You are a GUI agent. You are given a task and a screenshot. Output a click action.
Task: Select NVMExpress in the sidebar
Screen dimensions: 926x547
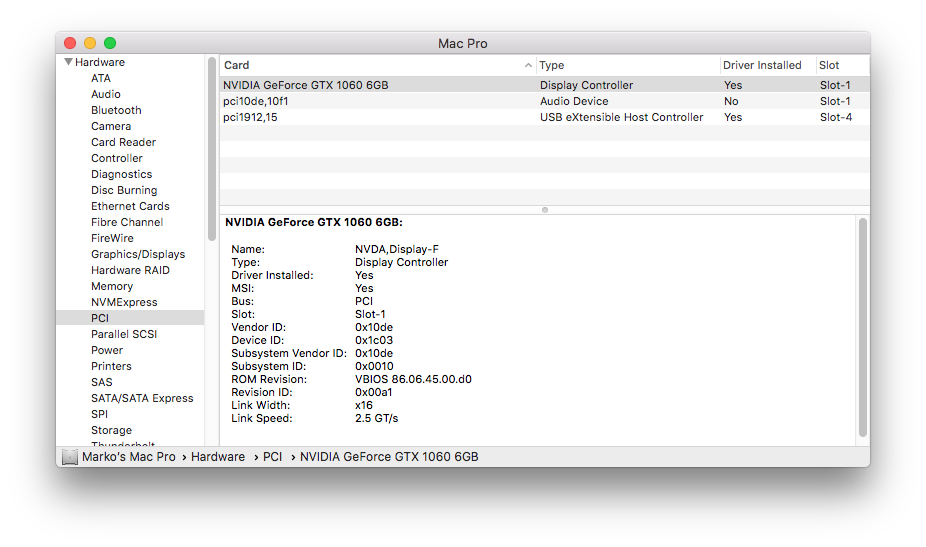(x=124, y=302)
